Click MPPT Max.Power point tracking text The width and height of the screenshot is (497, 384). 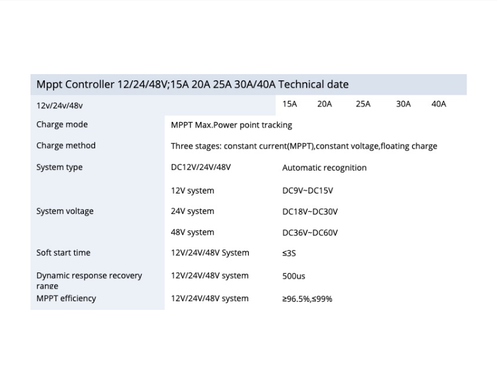231,125
